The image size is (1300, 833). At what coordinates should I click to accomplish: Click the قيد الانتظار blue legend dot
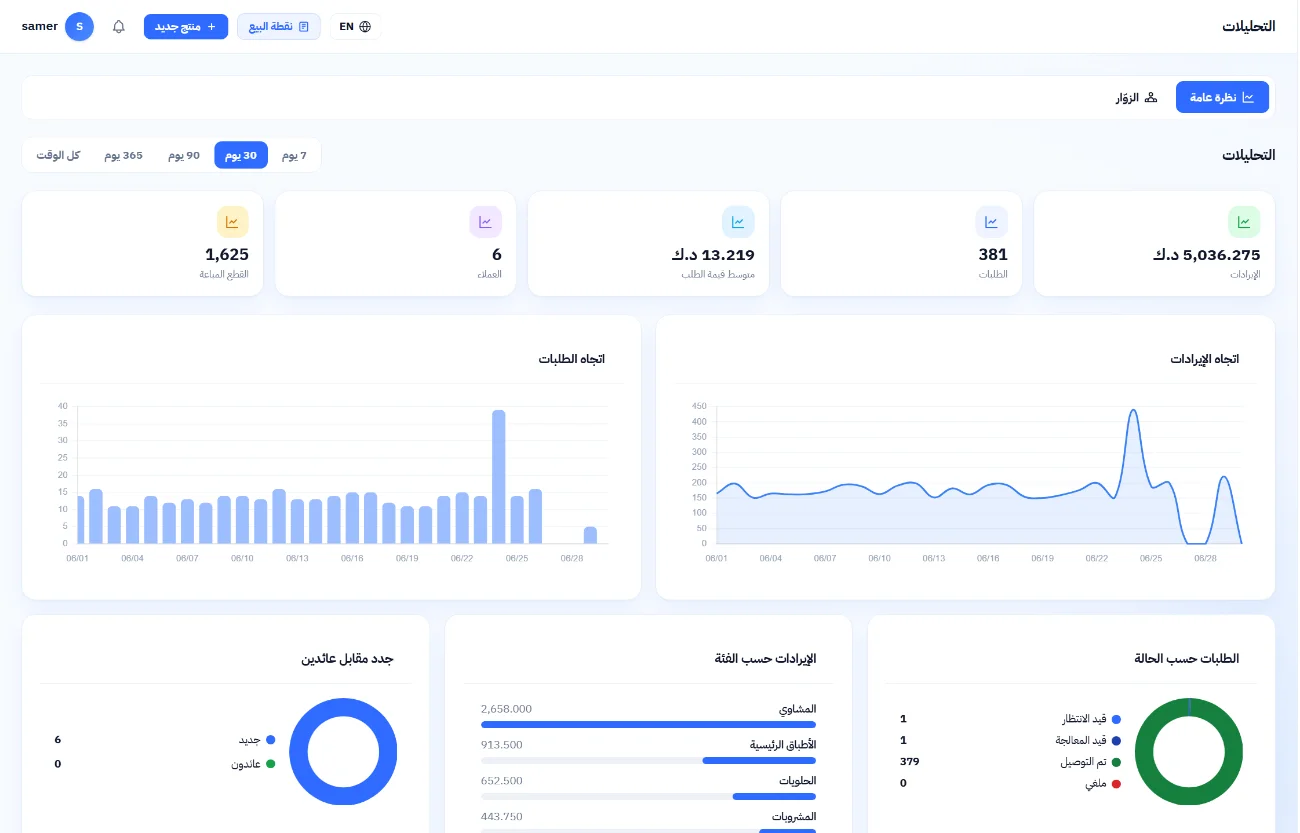(1116, 719)
